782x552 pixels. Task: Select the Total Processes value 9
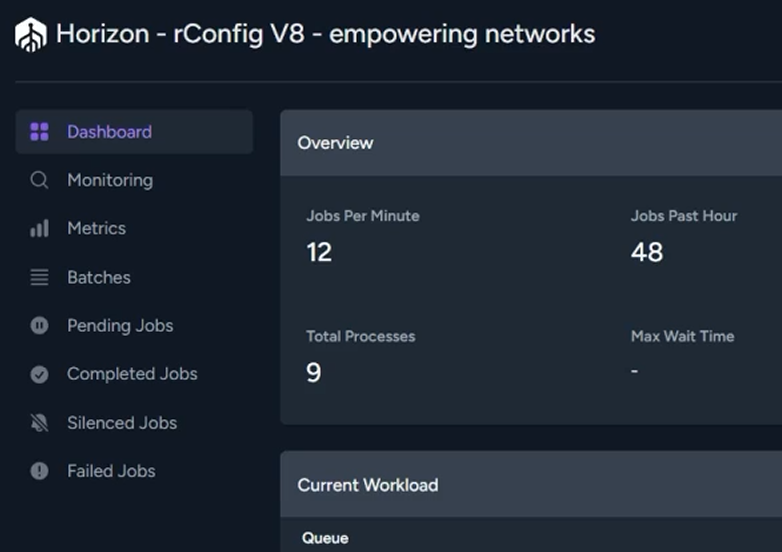[x=314, y=372]
